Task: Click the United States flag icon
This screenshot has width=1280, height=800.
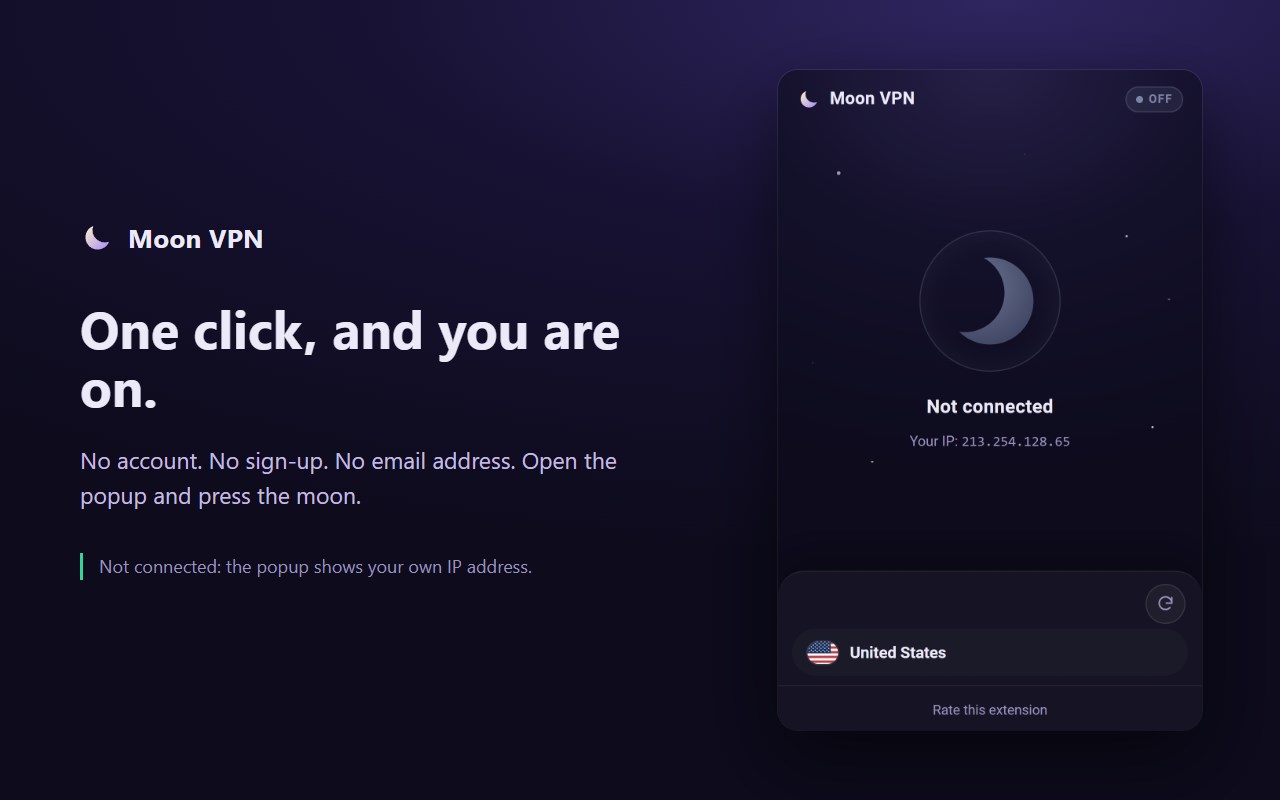Action: tap(822, 653)
